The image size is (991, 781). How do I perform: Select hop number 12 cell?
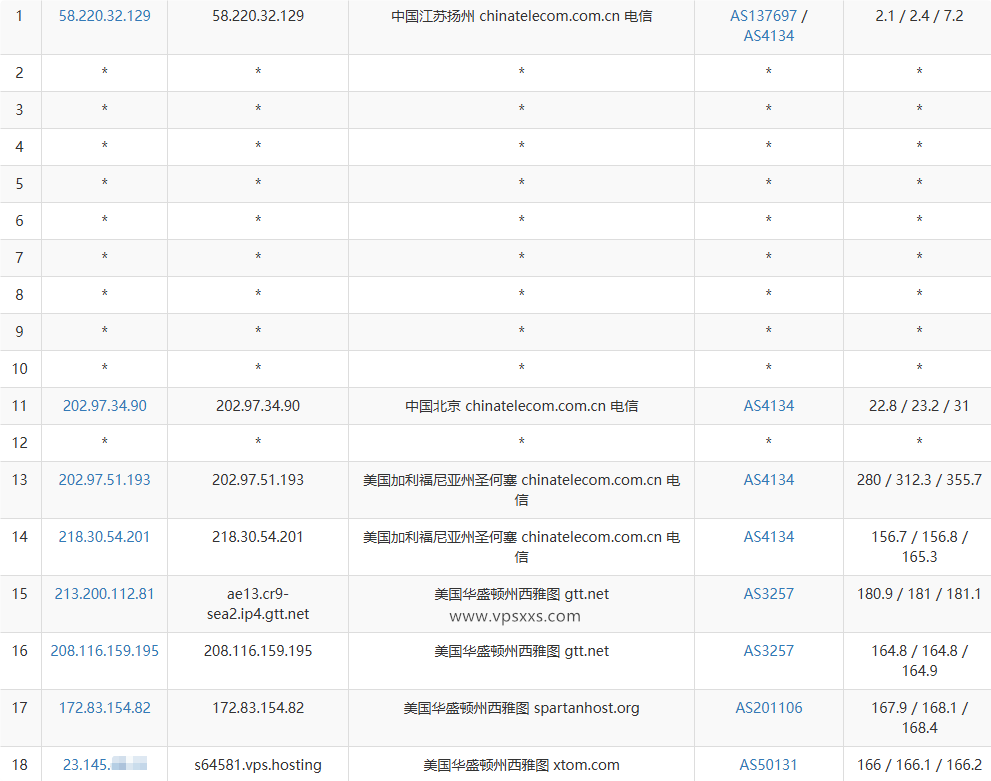(x=20, y=442)
